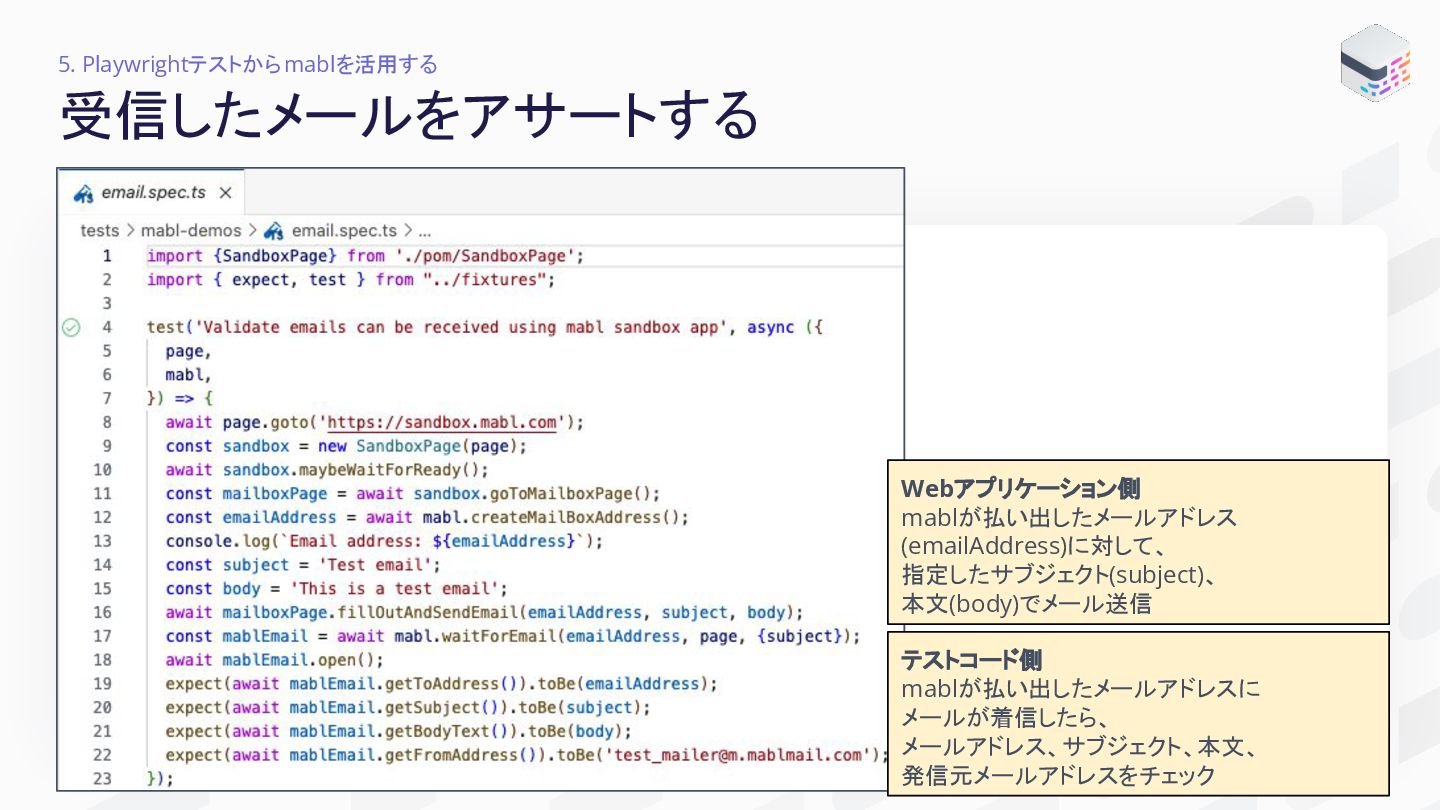
Task: Click line number 1 in the gutter
Action: [x=107, y=256]
